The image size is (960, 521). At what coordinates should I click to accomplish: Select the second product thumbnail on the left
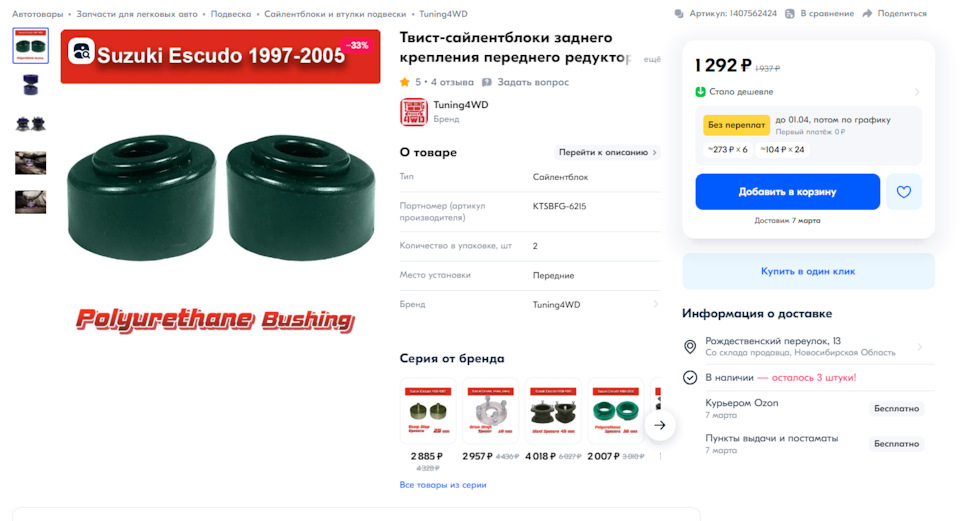[x=30, y=85]
